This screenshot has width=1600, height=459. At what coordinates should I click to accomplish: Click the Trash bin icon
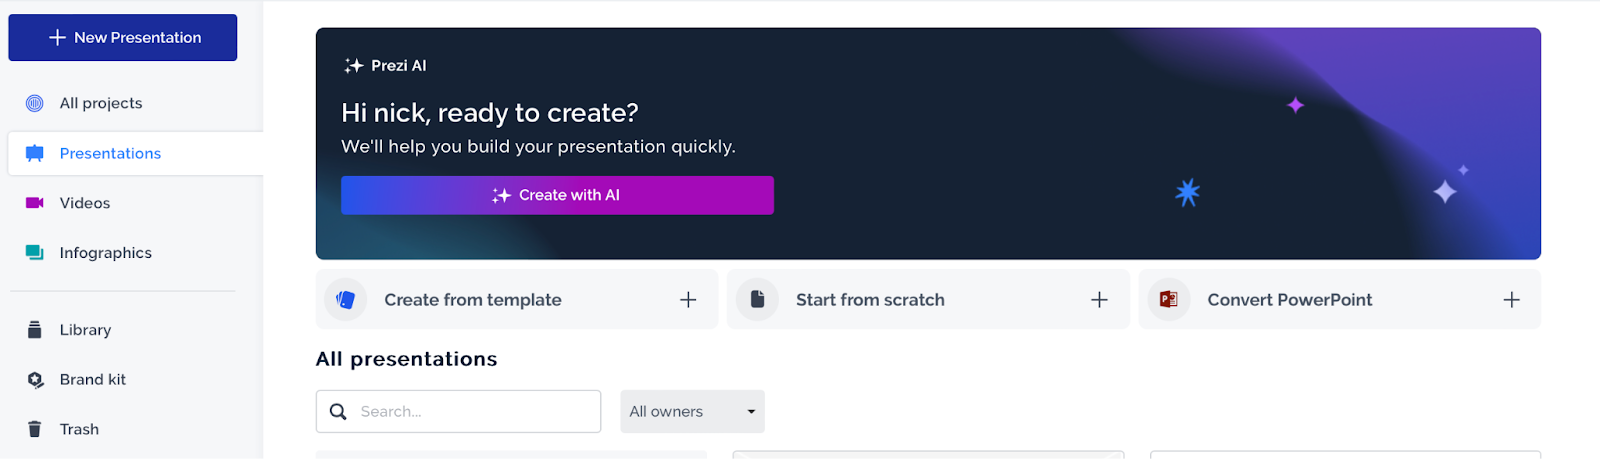tap(35, 429)
